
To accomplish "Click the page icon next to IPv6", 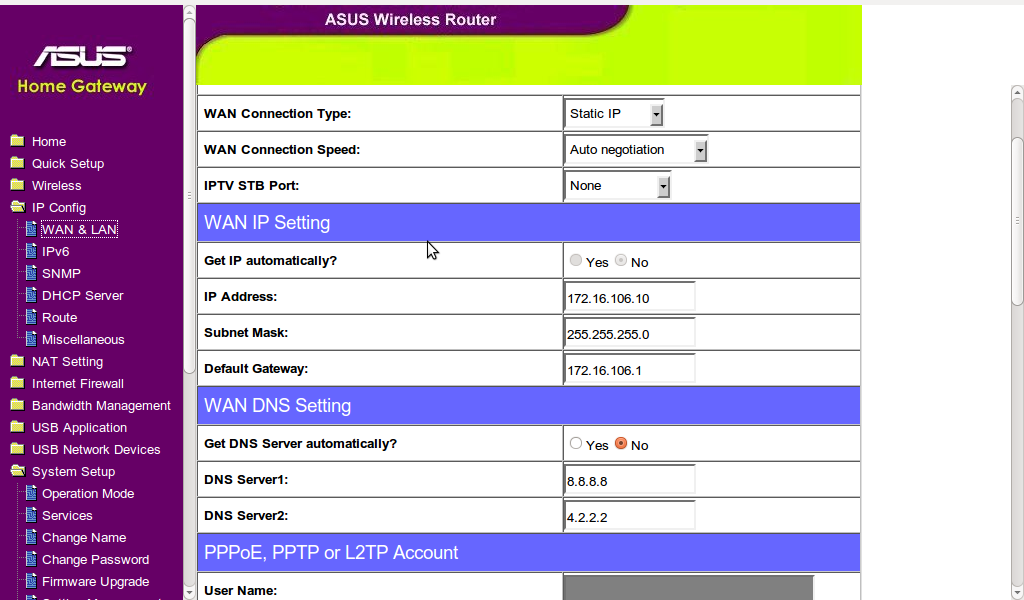I will [x=31, y=251].
